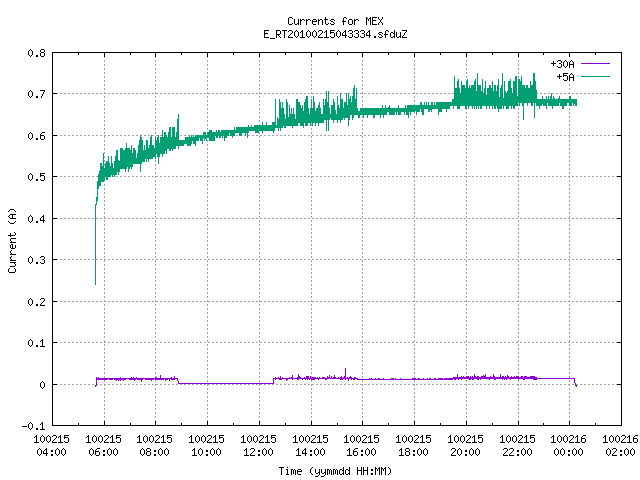
Task: Click the x-axis label '100215 20:00'
Action: pyautogui.click(x=465, y=446)
